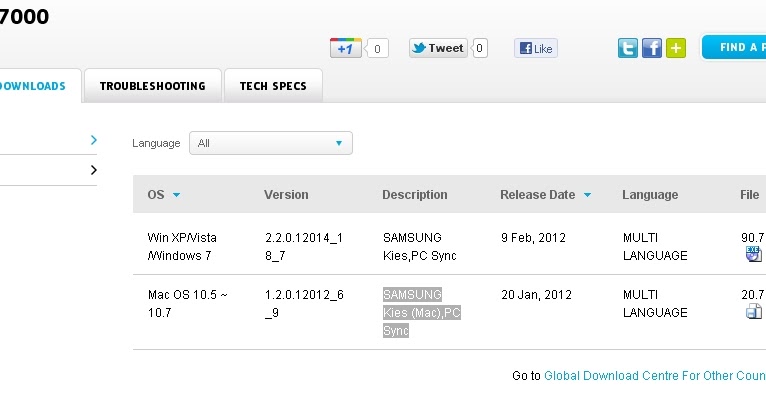Click the Facebook Like button
The image size is (766, 402).
tap(536, 48)
